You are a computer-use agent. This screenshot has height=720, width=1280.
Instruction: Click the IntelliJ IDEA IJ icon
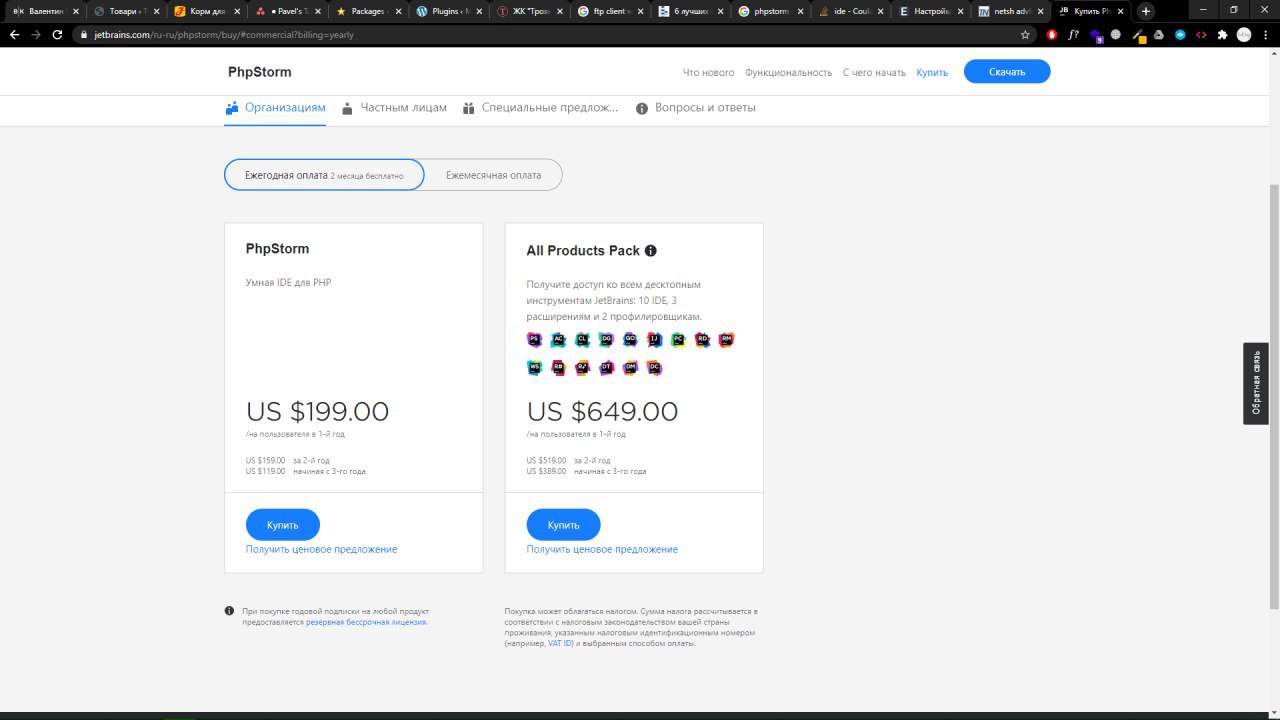coord(654,340)
